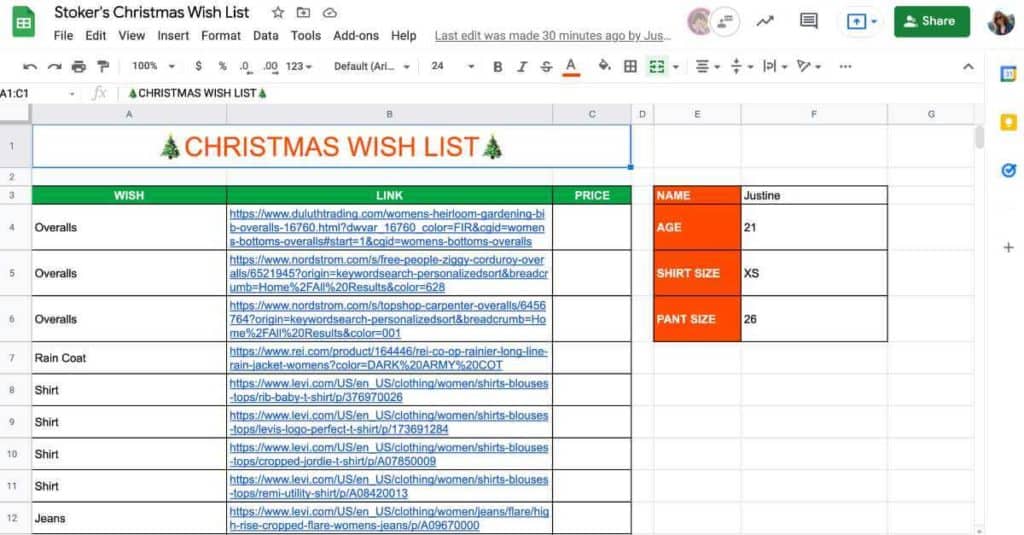Format as currency with dollar sign
The image size is (1024, 535).
pos(199,66)
